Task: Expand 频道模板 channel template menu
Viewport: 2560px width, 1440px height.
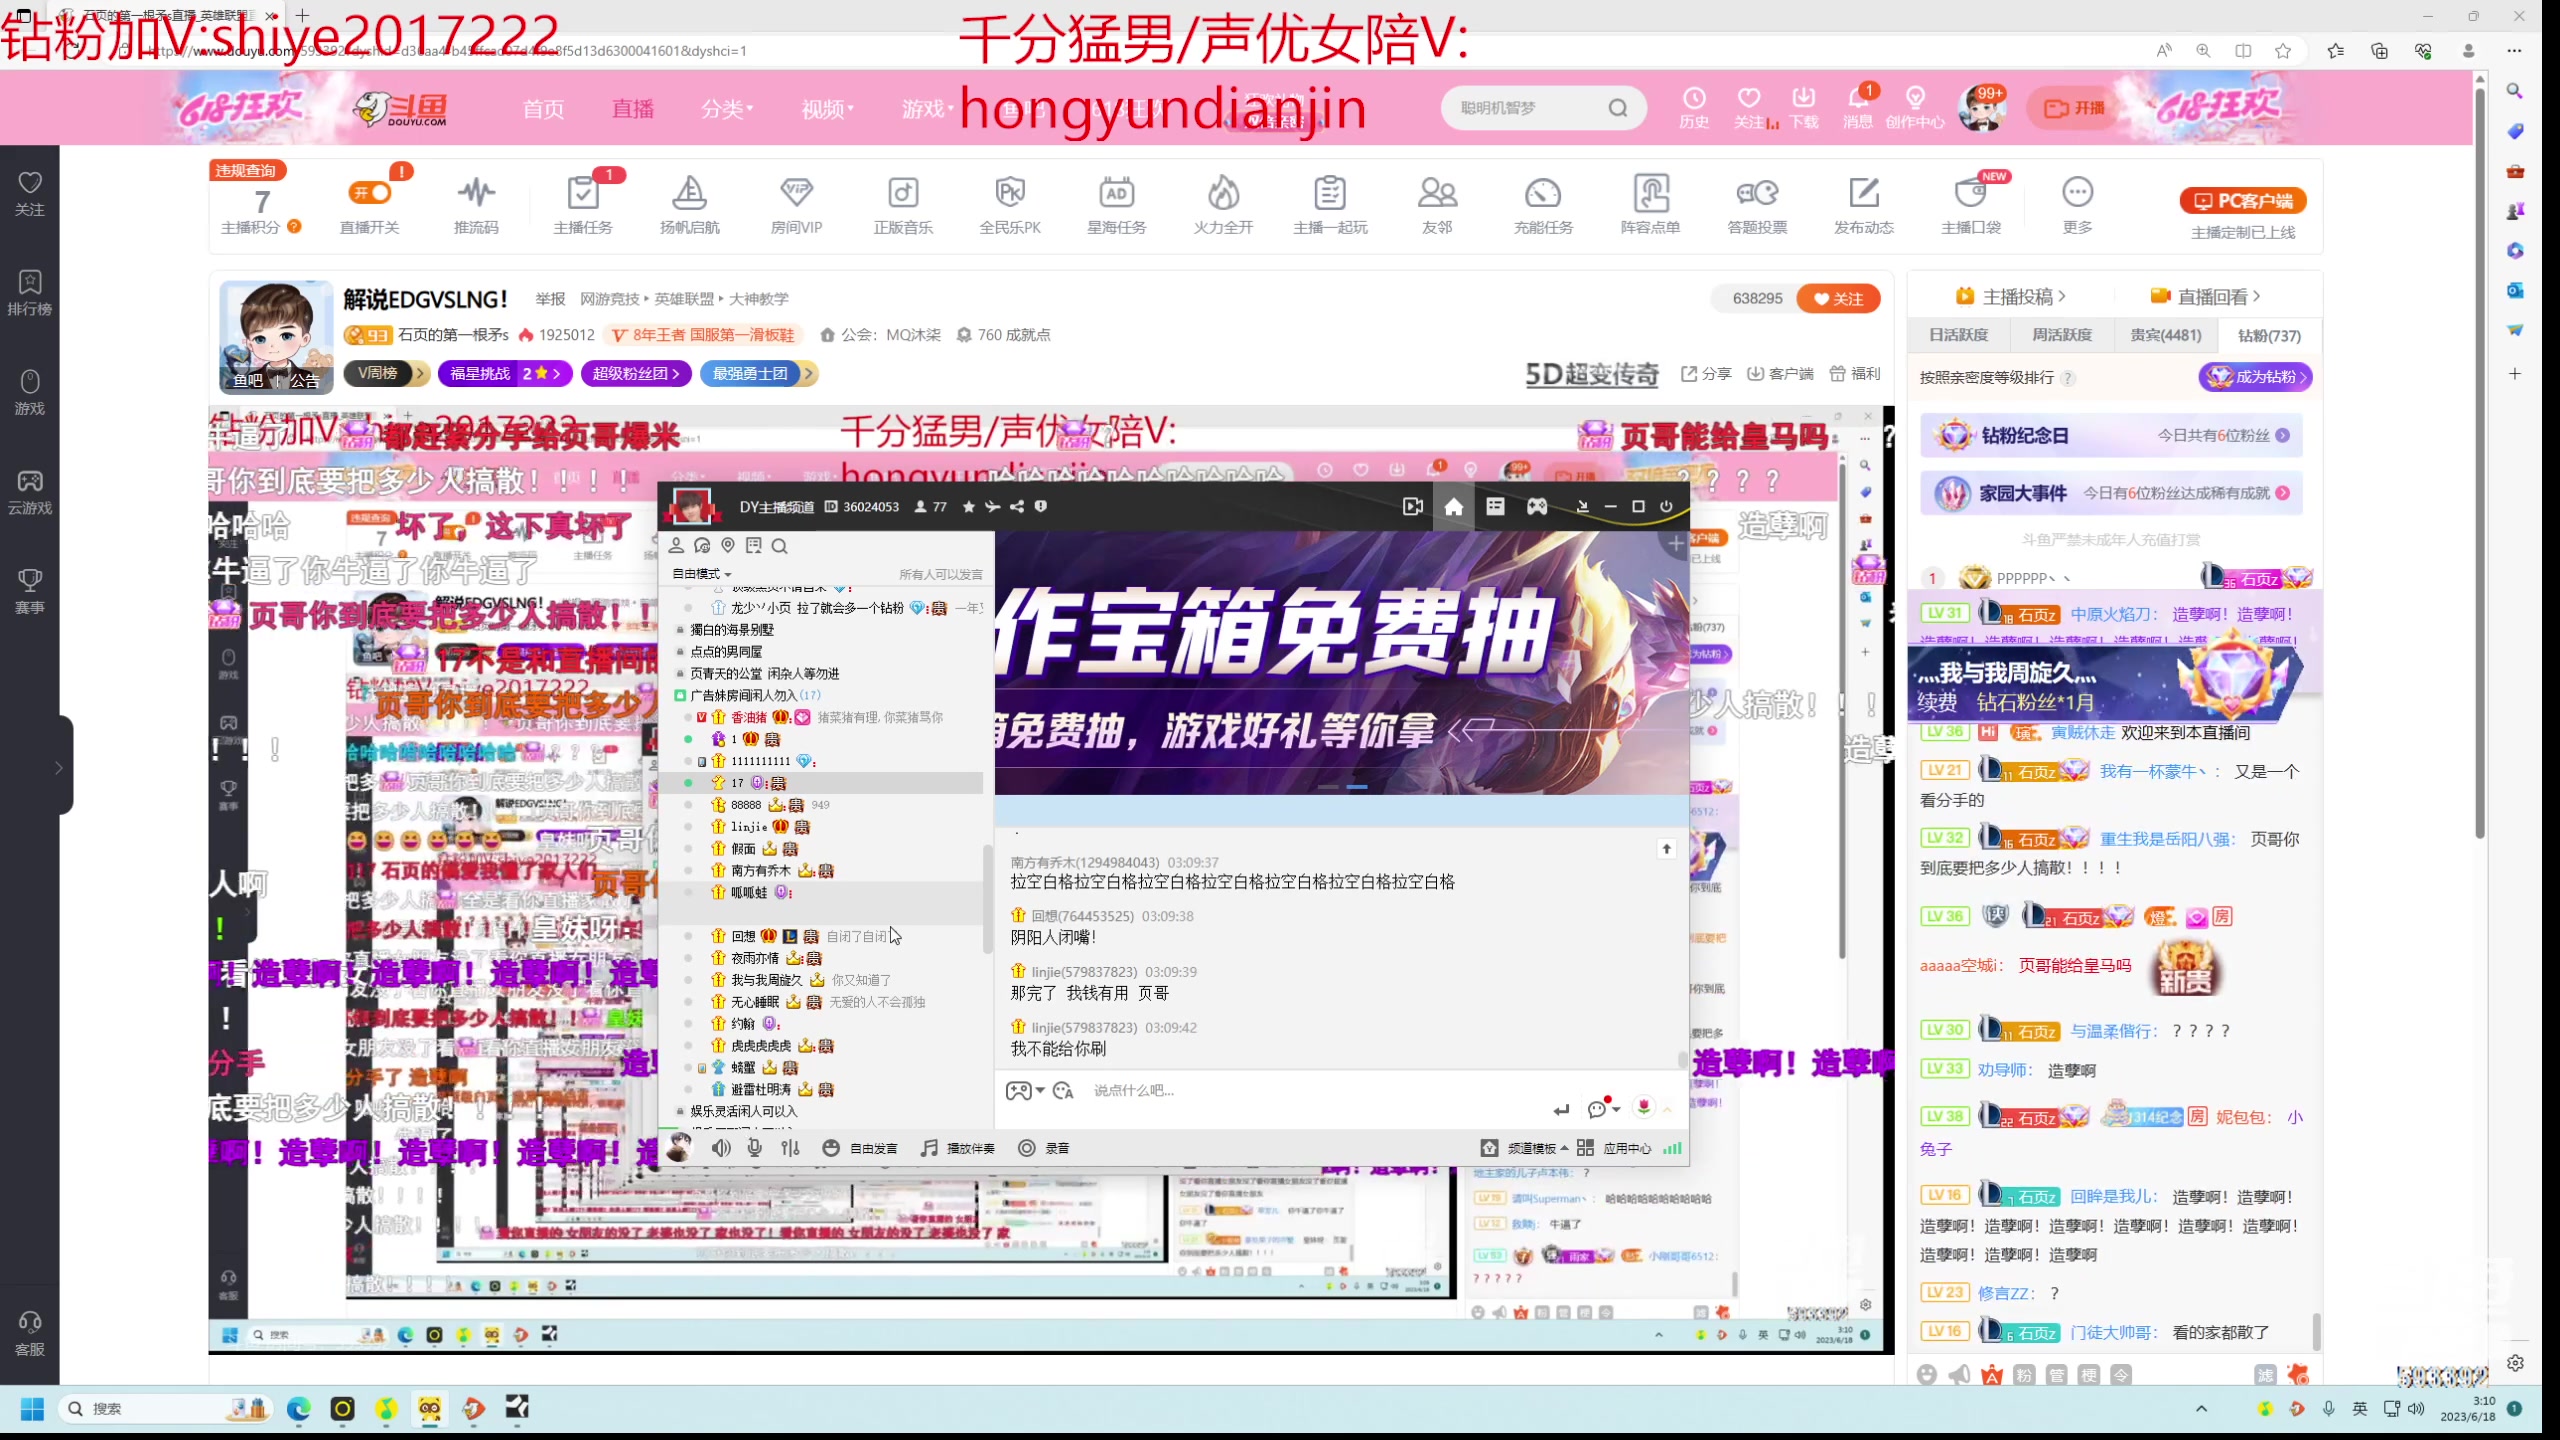Action: [1526, 1148]
